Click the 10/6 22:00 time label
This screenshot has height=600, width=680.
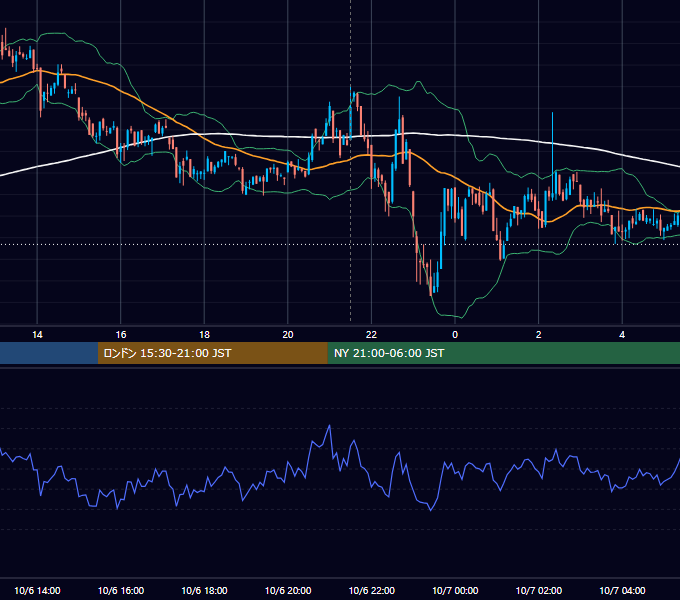(x=372, y=590)
